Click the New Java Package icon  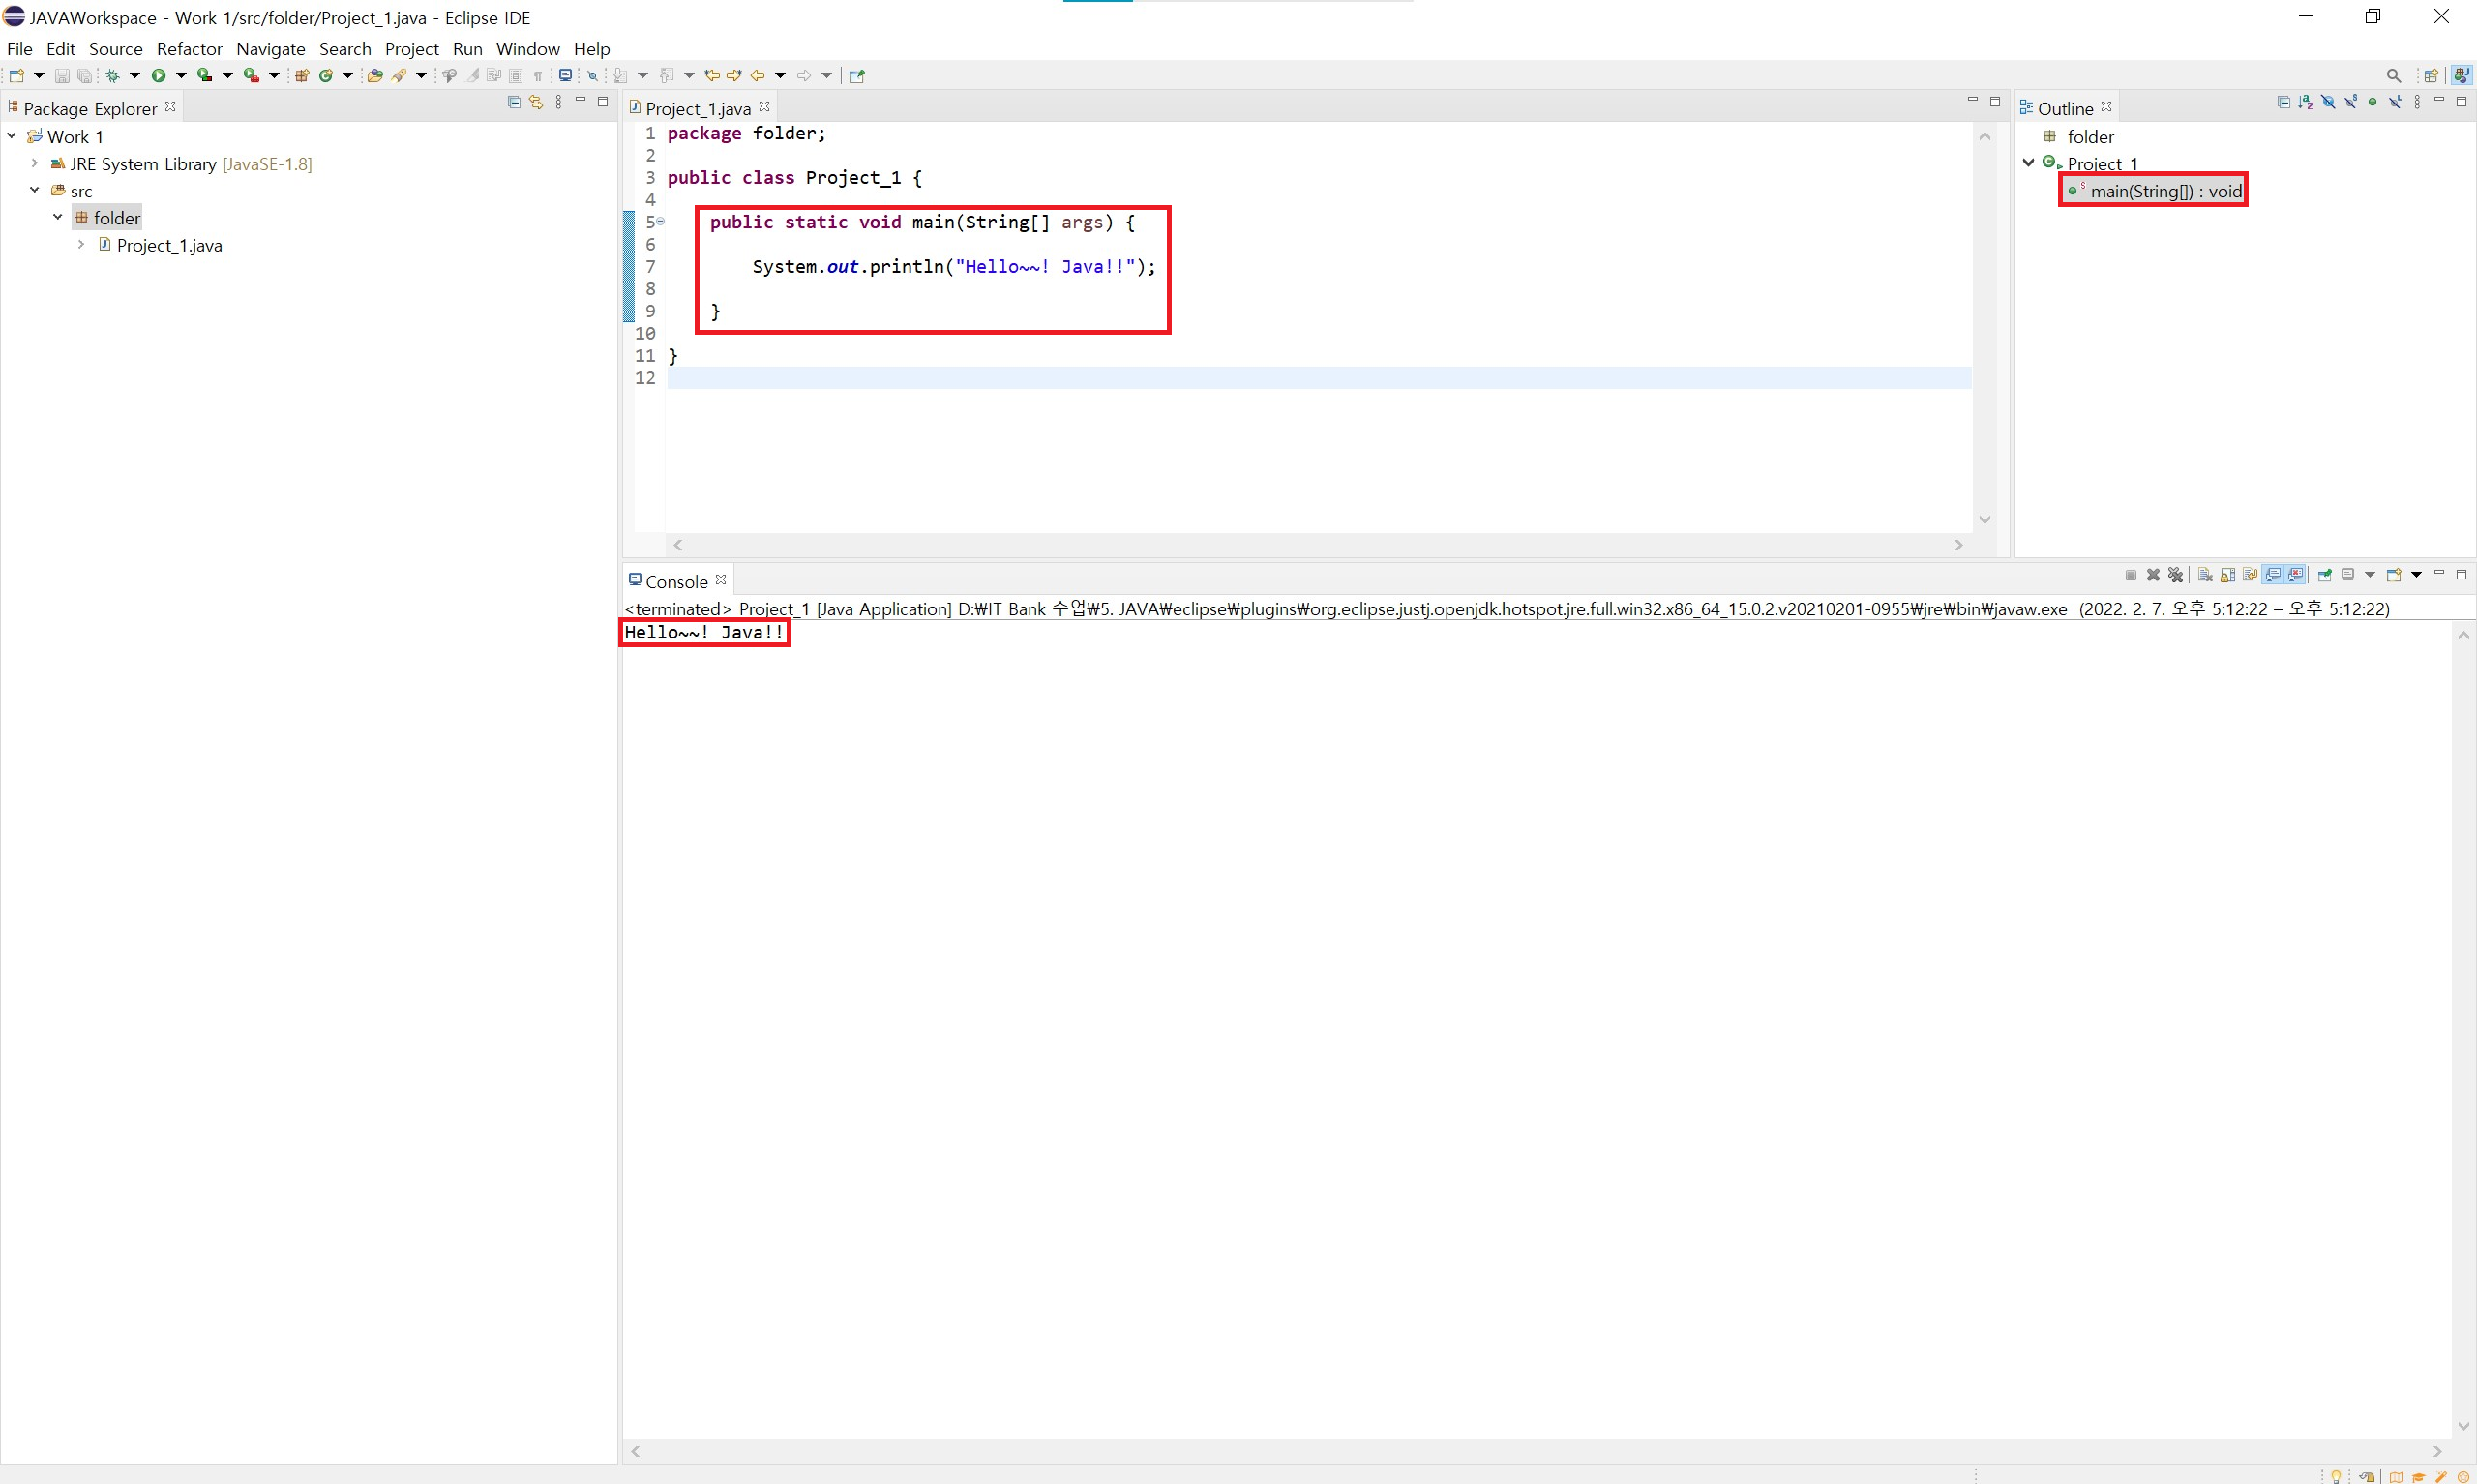tap(301, 75)
